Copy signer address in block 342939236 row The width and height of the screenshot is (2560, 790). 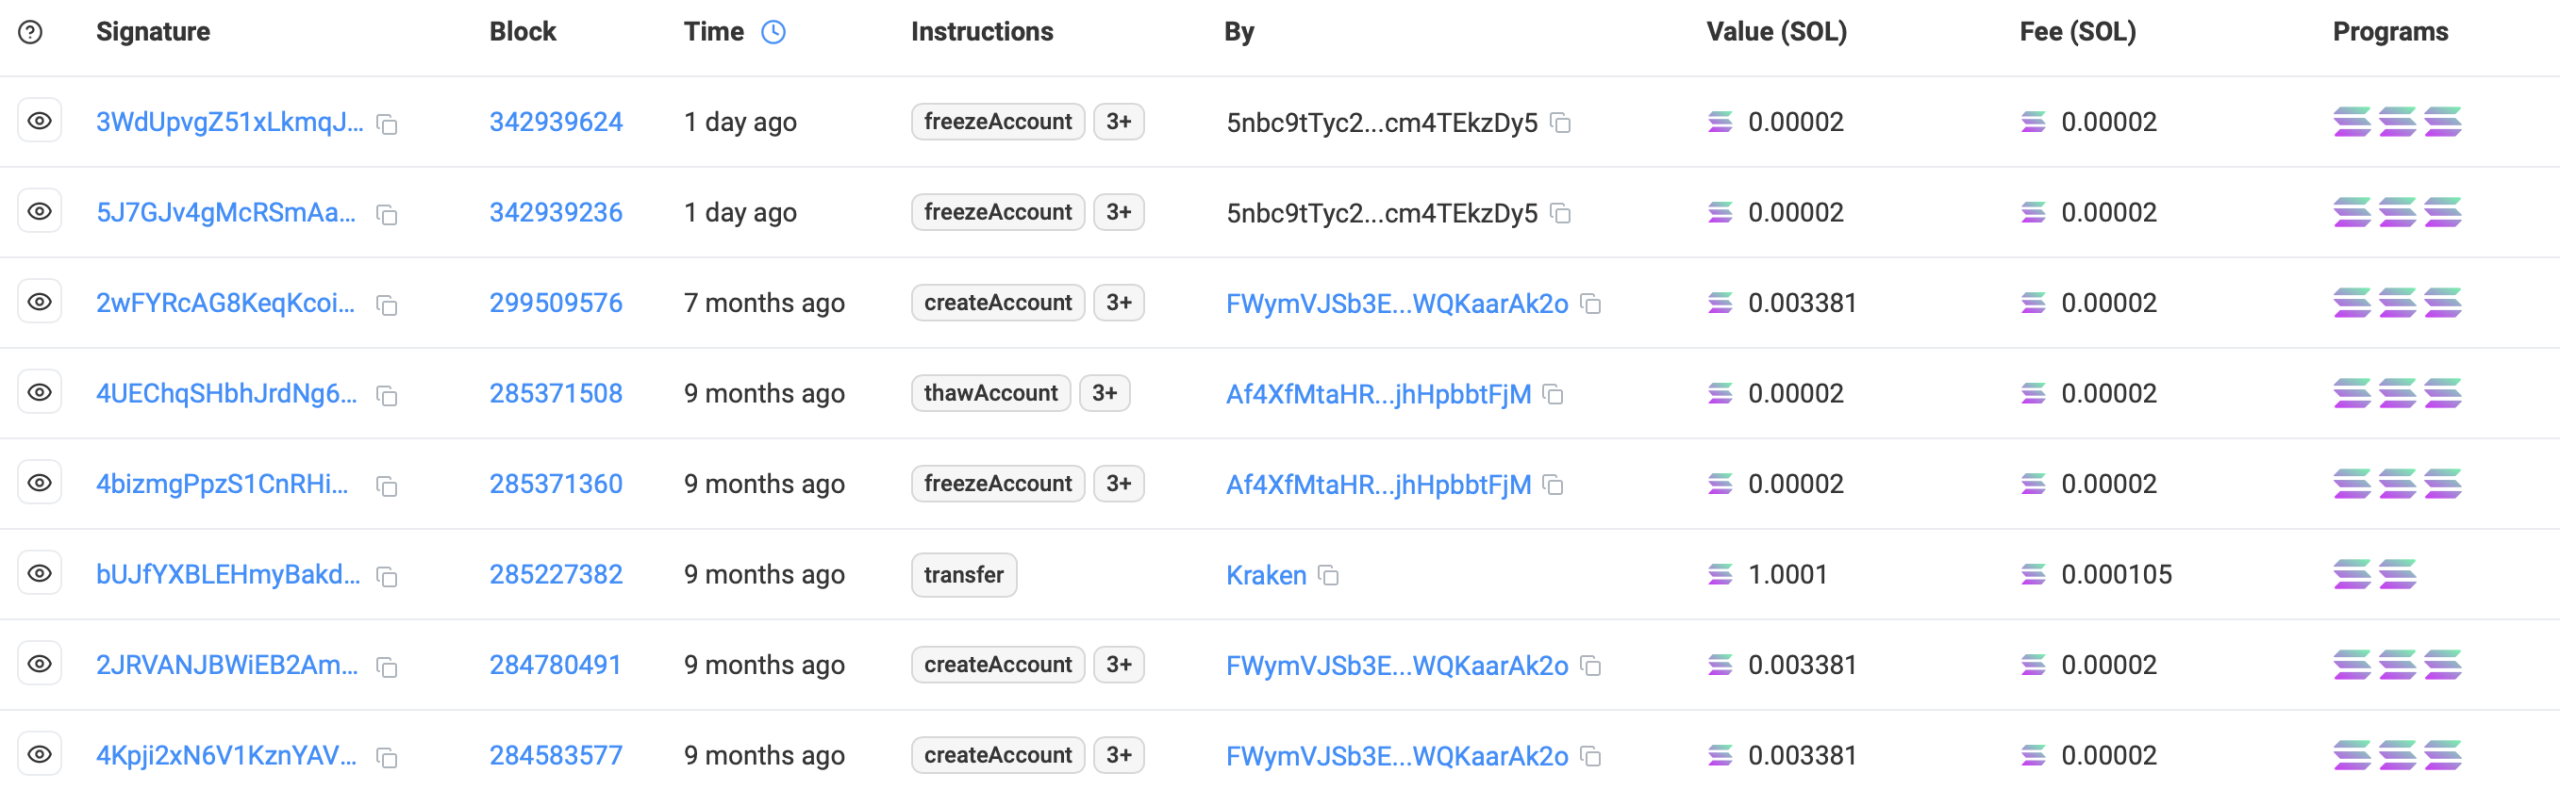pyautogui.click(x=1560, y=214)
